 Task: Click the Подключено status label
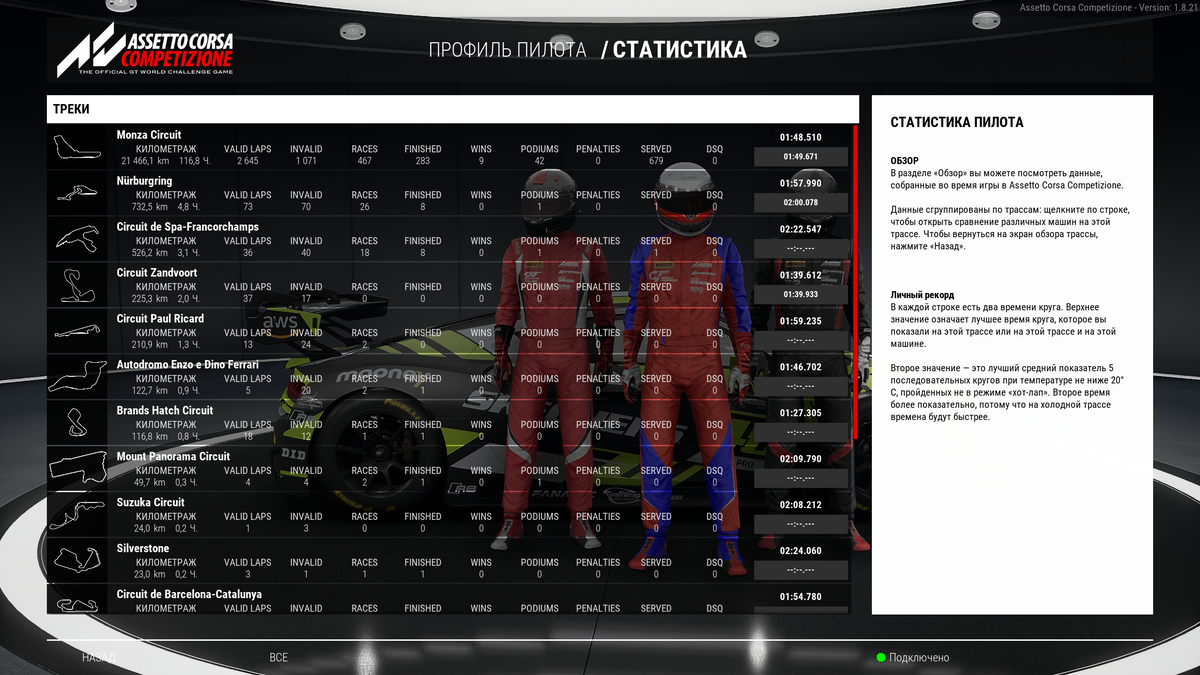coord(919,658)
